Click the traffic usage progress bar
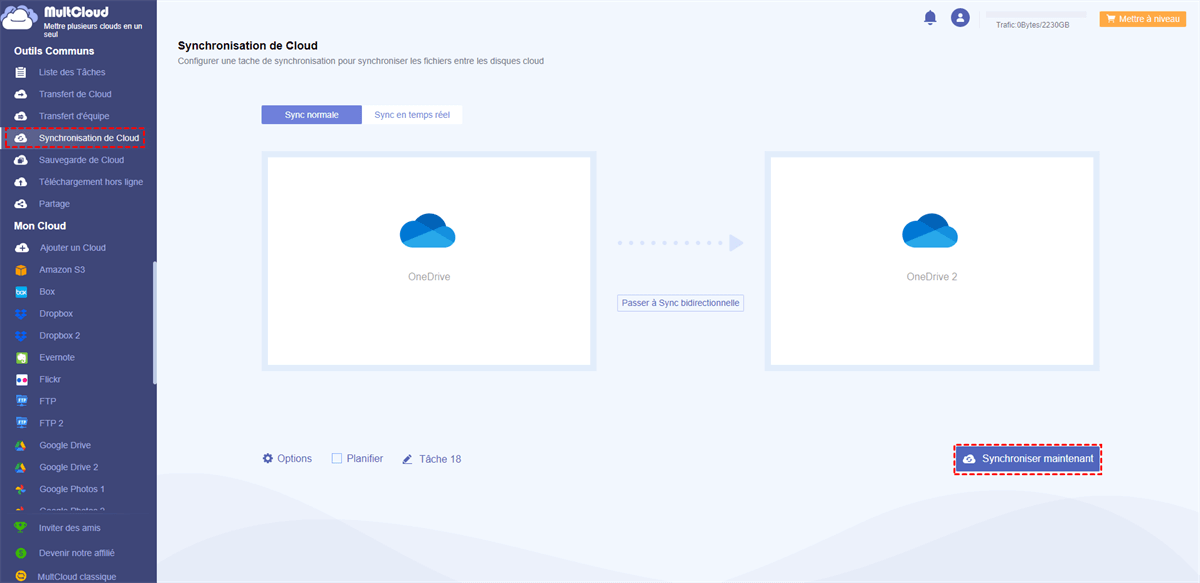The image size is (1200, 583). click(1036, 15)
